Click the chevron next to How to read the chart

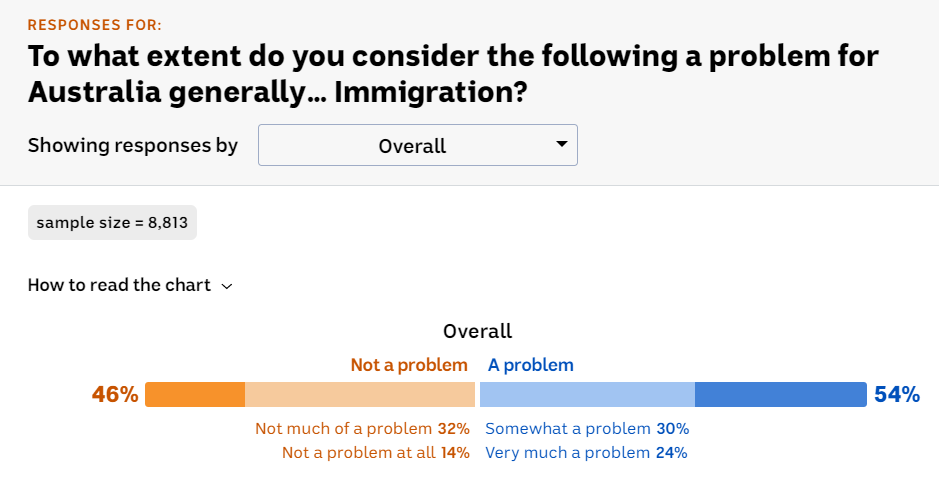[227, 286]
